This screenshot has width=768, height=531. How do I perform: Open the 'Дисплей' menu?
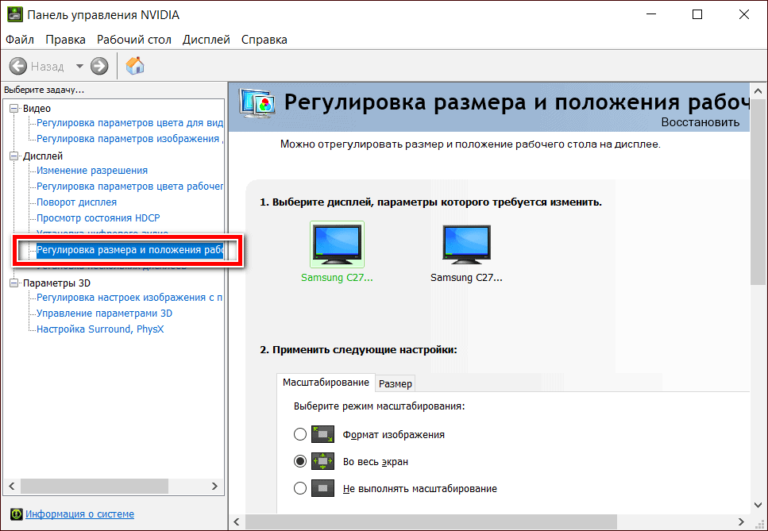tap(206, 40)
